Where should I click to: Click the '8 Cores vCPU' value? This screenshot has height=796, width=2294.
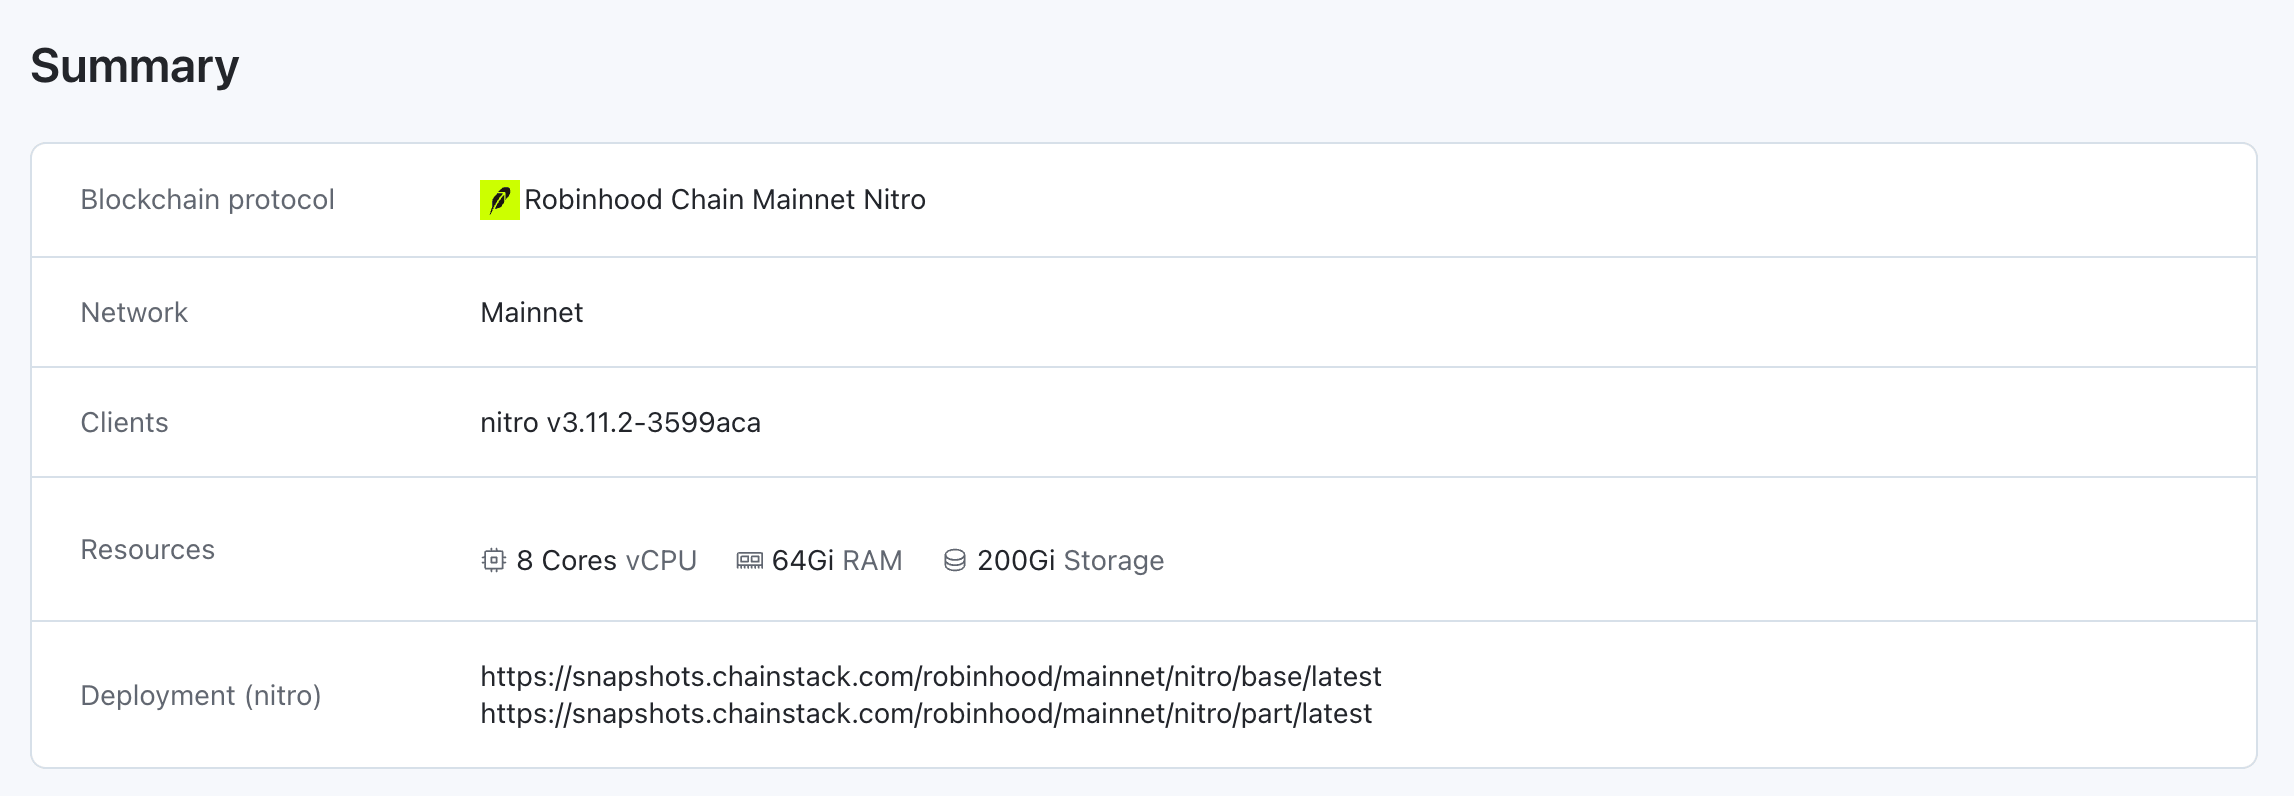click(607, 561)
